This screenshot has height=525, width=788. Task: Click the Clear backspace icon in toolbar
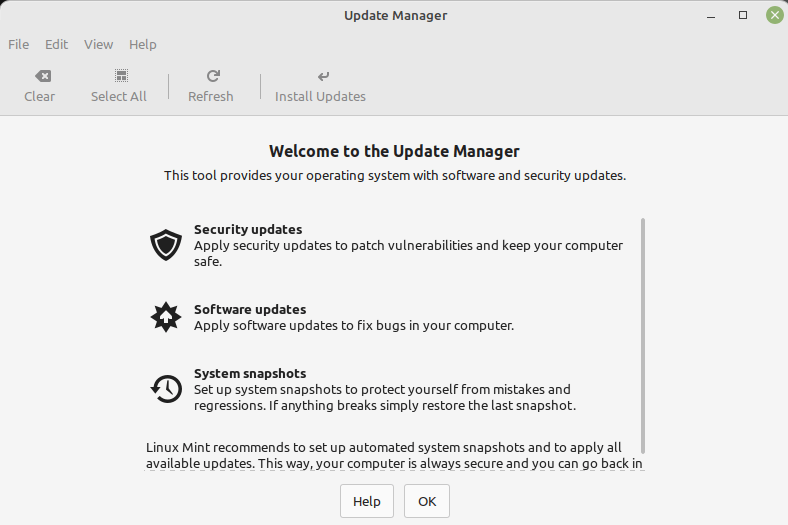(40, 76)
